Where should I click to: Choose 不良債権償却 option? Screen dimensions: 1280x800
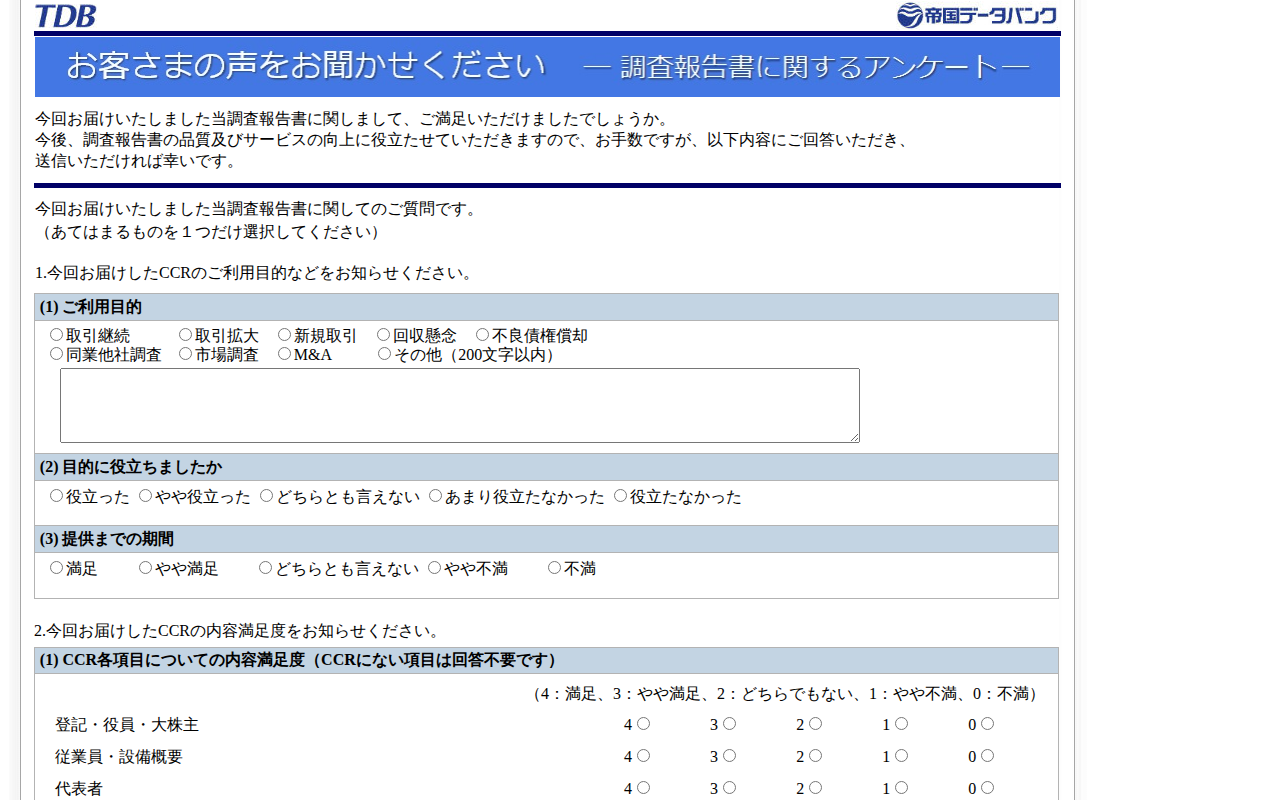pyautogui.click(x=482, y=335)
